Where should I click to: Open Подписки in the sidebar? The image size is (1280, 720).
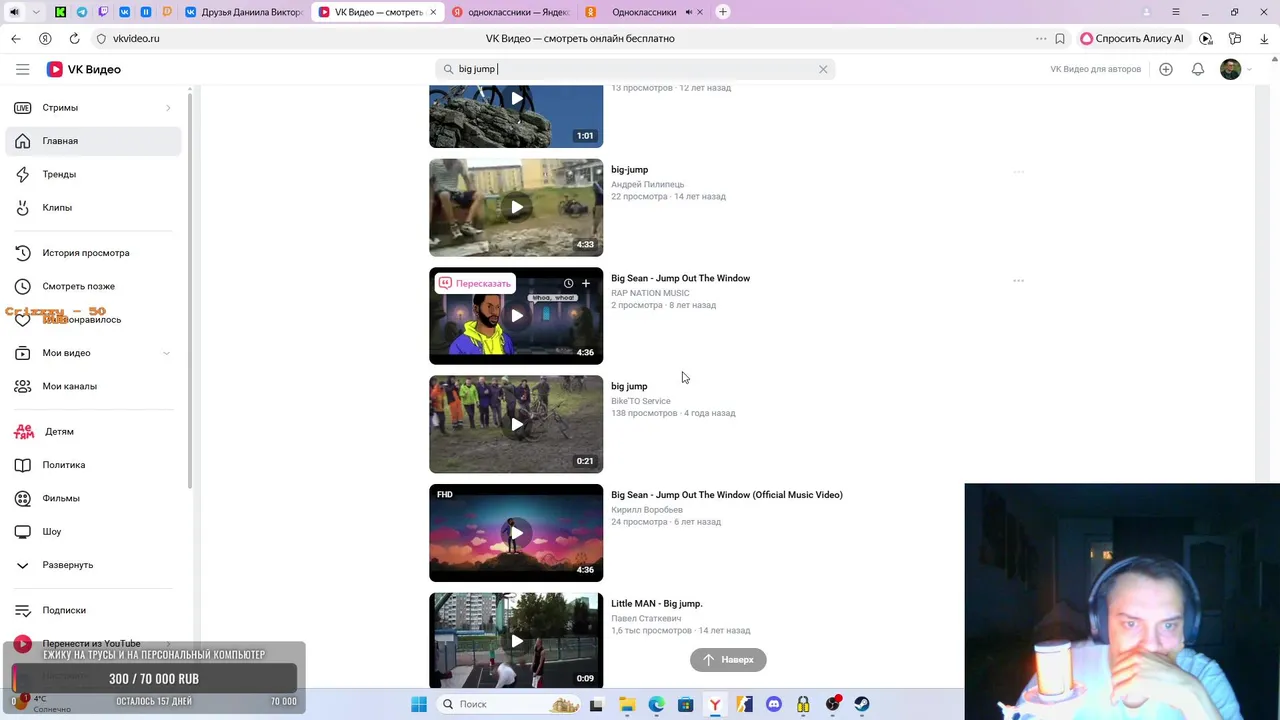(93, 610)
